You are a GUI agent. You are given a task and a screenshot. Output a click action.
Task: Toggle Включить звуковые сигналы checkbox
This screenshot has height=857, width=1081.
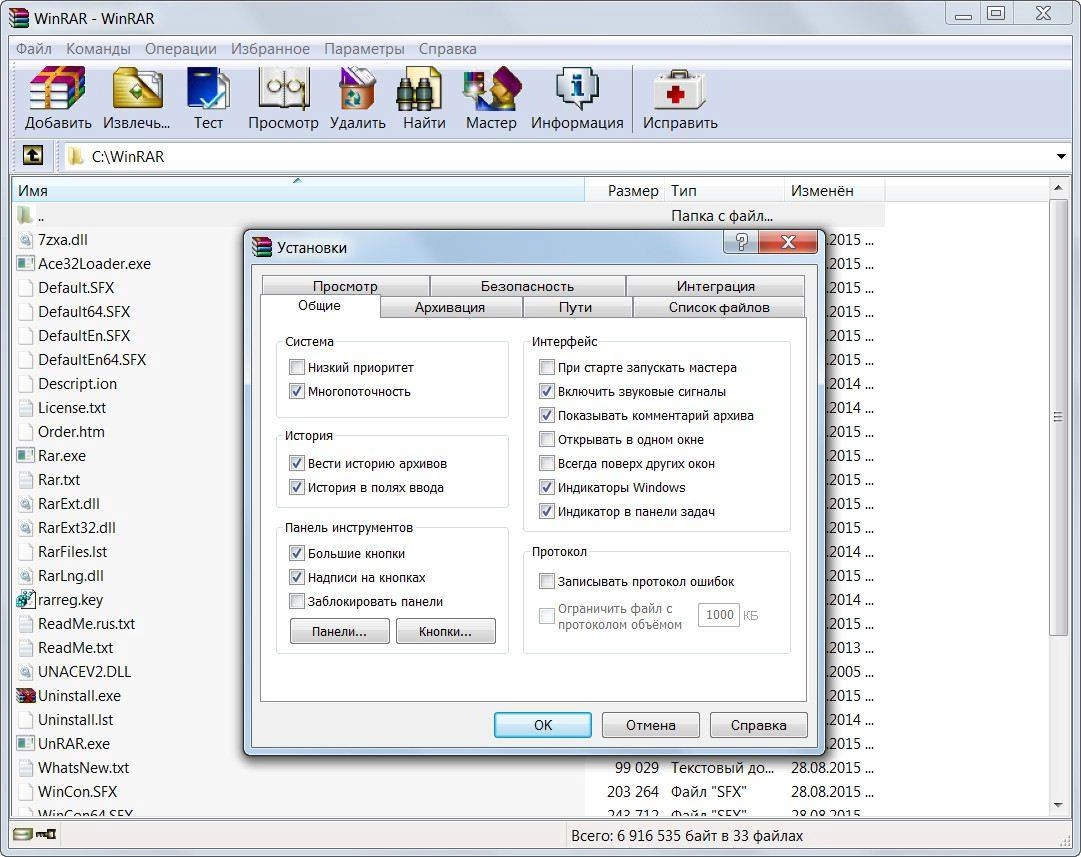point(547,391)
